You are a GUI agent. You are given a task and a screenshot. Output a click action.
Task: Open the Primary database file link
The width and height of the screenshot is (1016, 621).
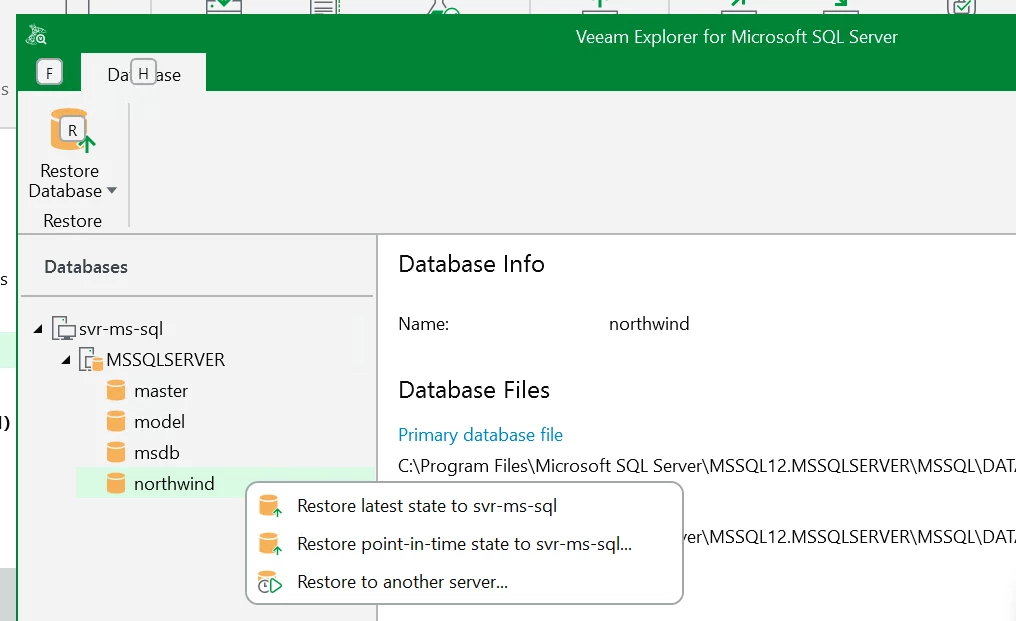(x=480, y=435)
